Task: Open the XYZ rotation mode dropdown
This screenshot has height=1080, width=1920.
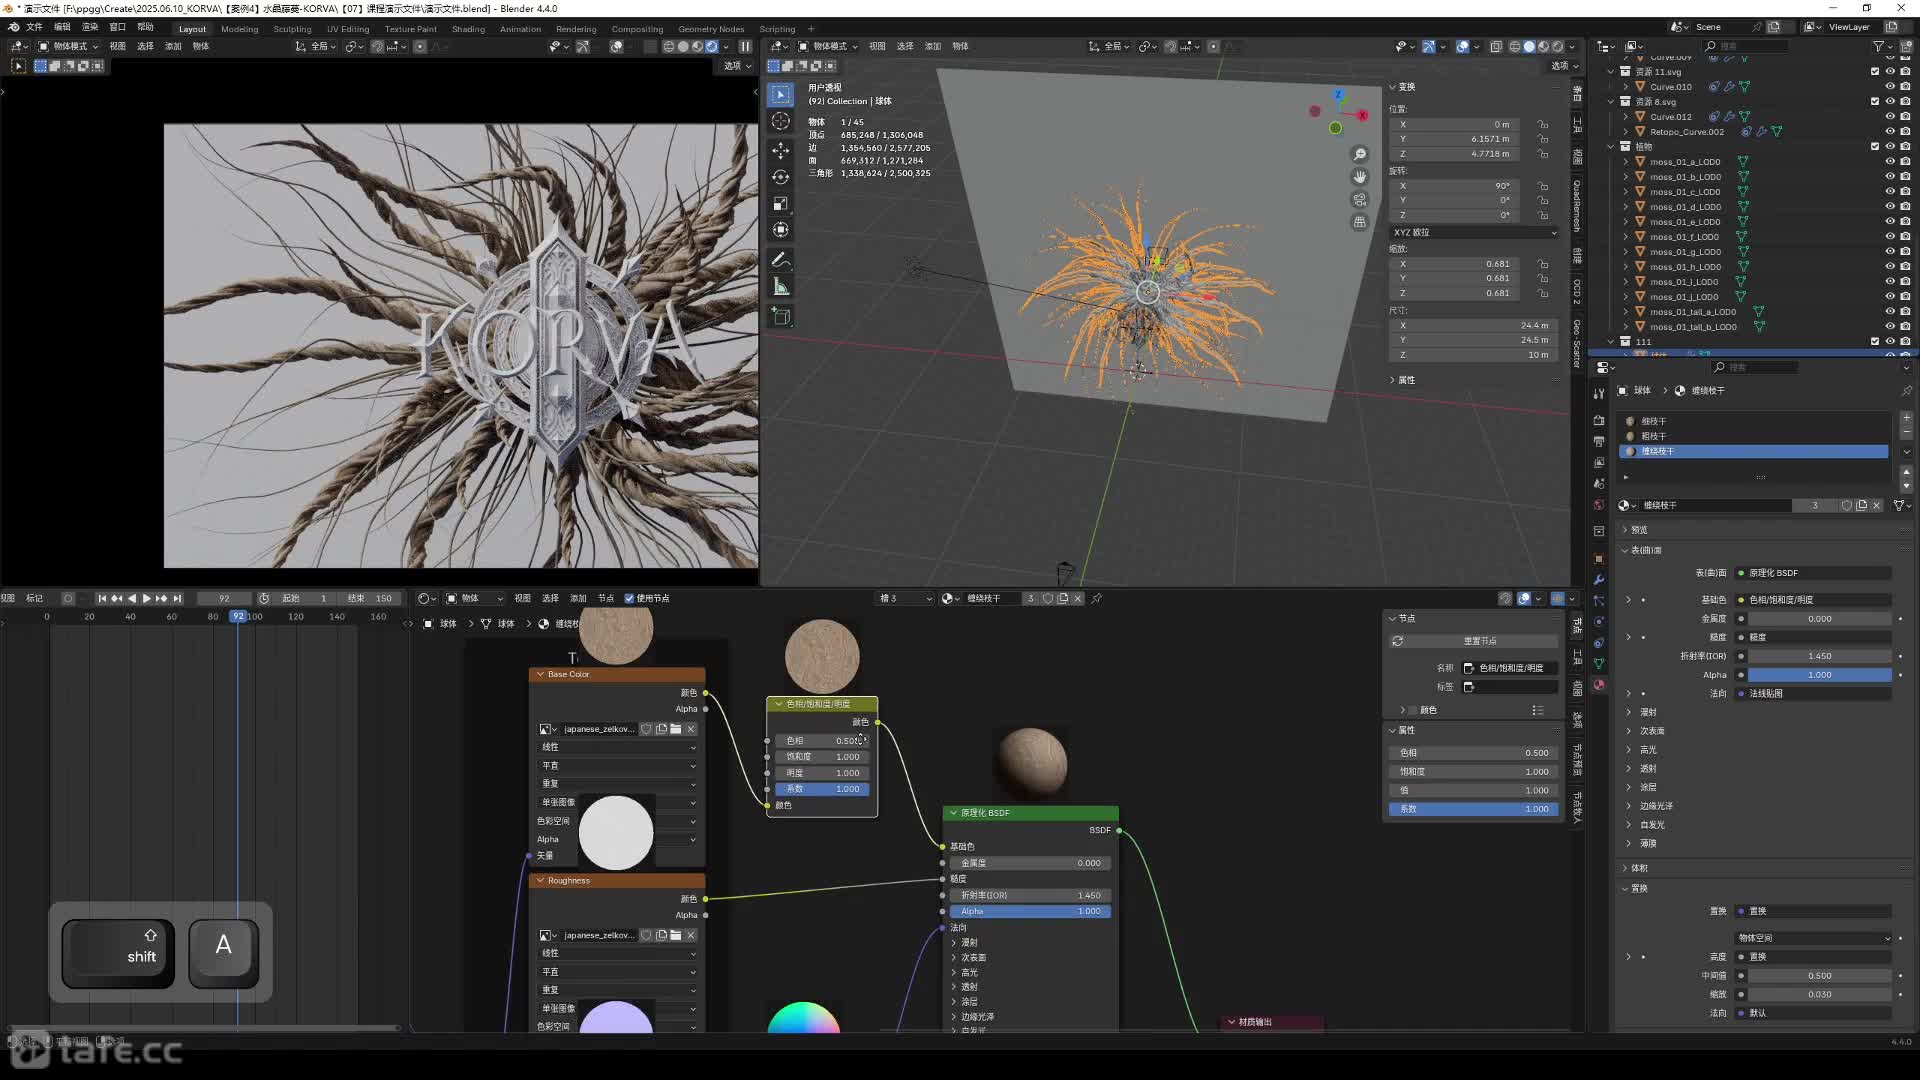Action: 1475,232
